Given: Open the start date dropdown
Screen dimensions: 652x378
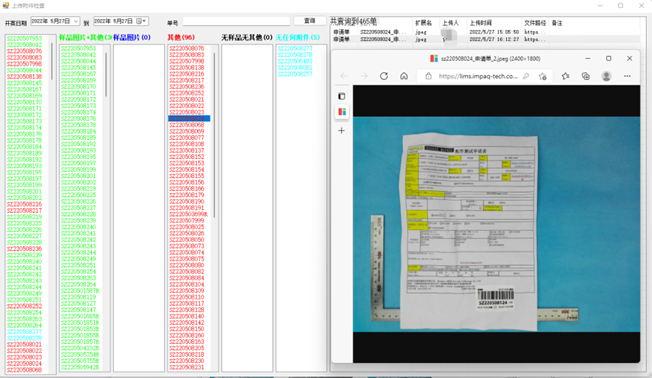Looking at the screenshot, I should coord(76,21).
